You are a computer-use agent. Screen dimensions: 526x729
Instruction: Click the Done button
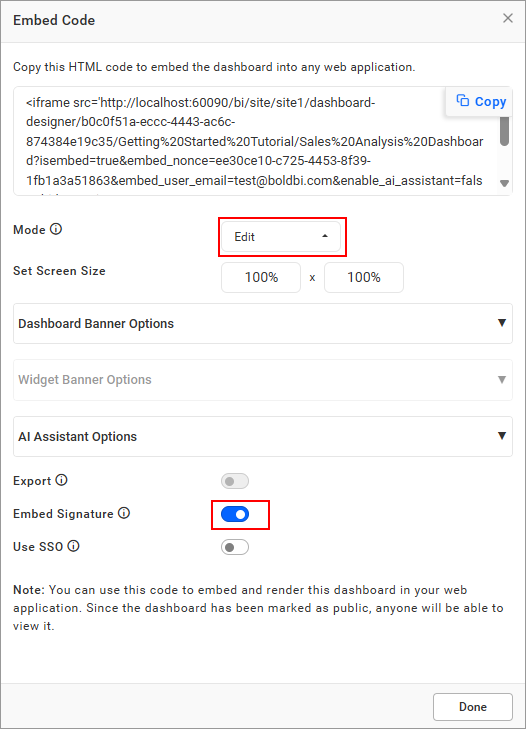pos(473,707)
